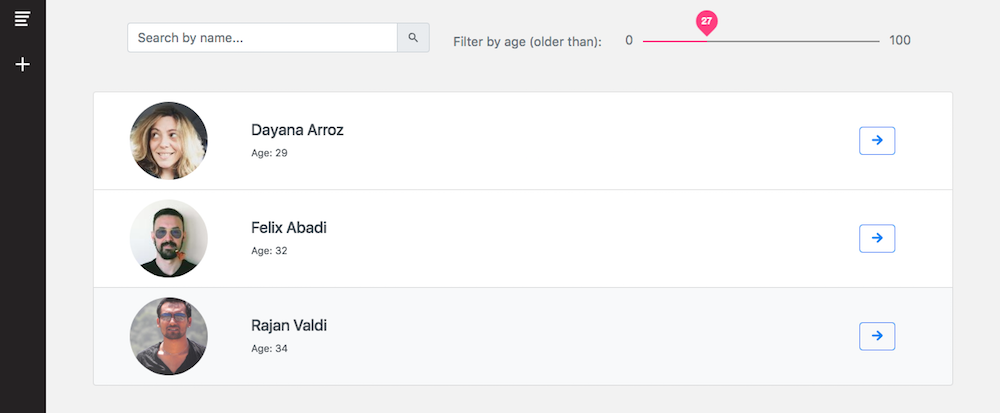Click the name Felix Abadi

(x=289, y=228)
